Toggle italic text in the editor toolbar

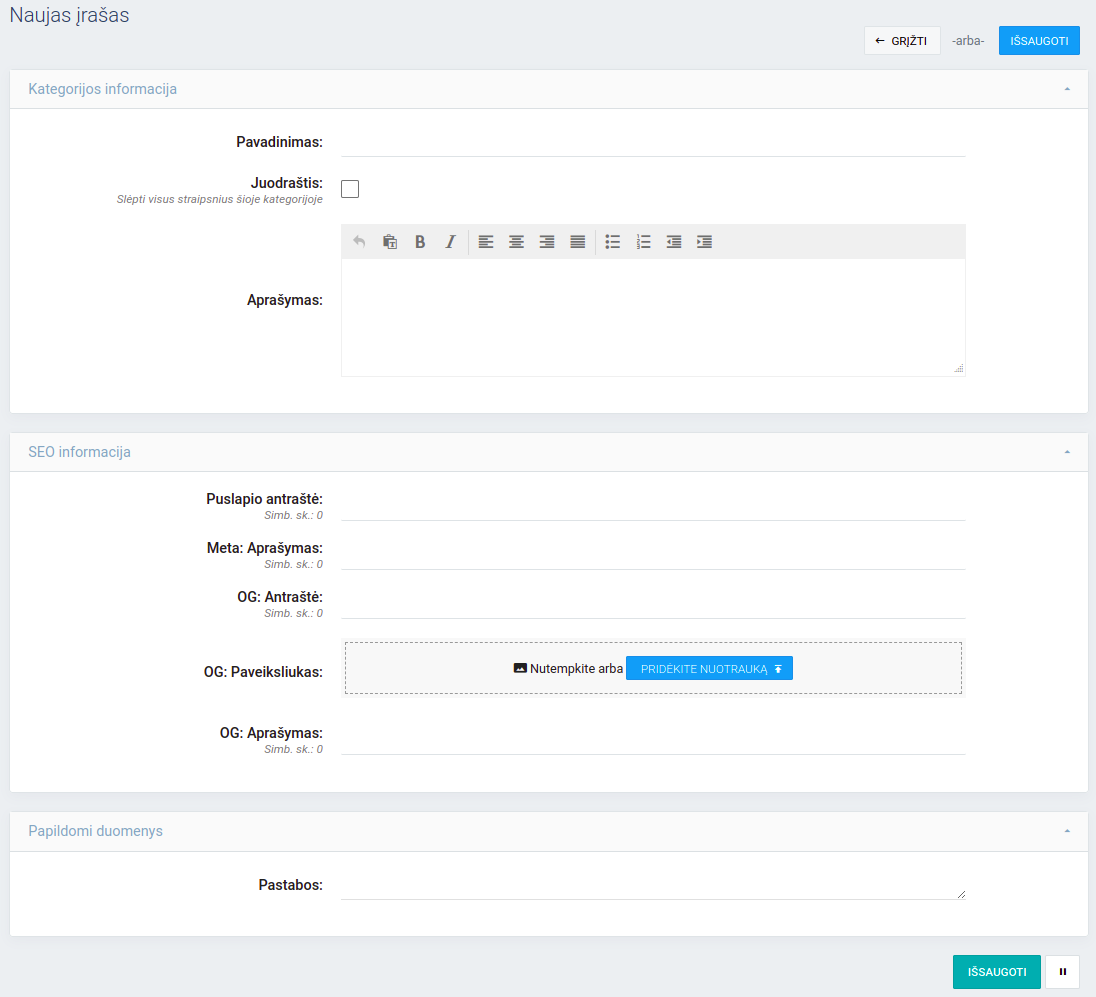450,242
